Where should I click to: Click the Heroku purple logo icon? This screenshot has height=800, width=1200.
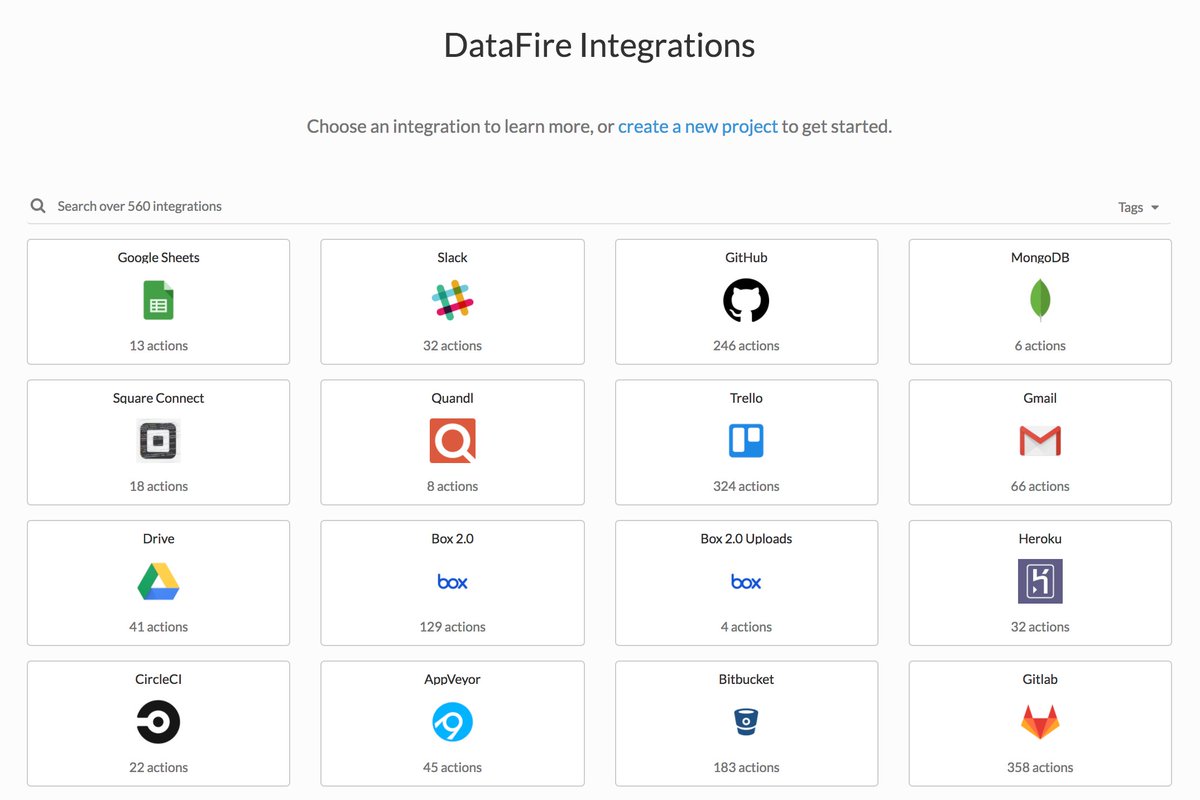1040,582
